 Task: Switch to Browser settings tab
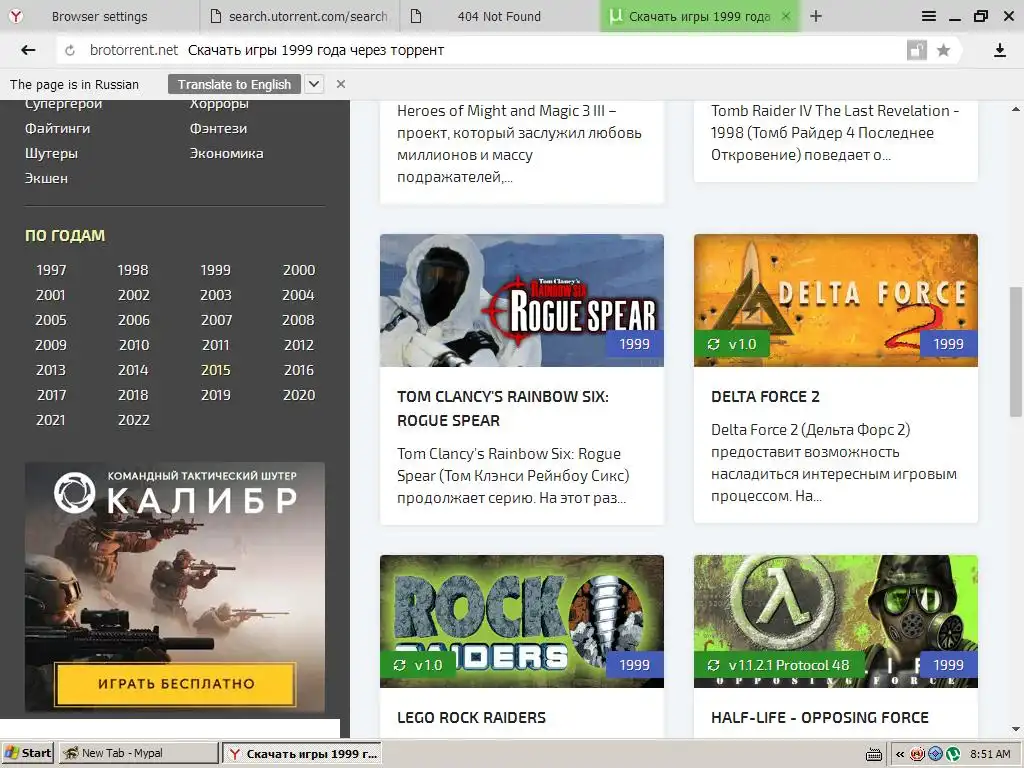coord(99,16)
